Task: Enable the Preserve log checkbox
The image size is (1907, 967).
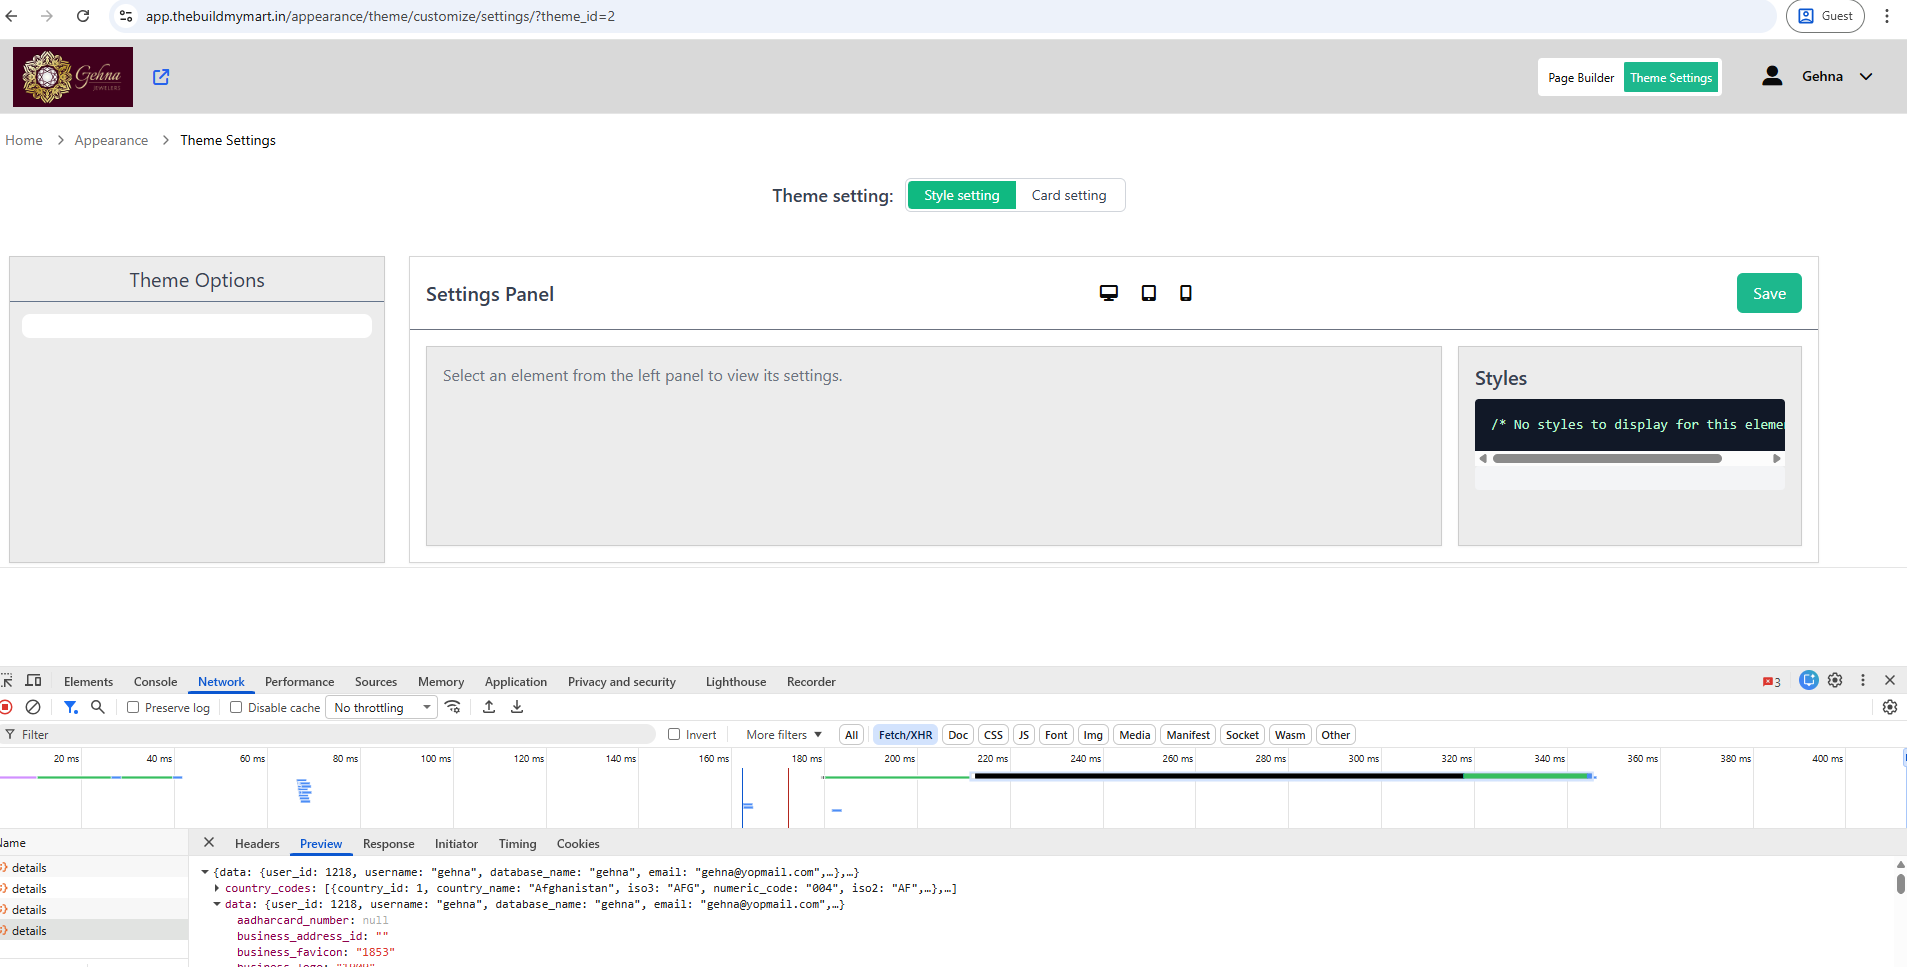Action: pos(133,707)
